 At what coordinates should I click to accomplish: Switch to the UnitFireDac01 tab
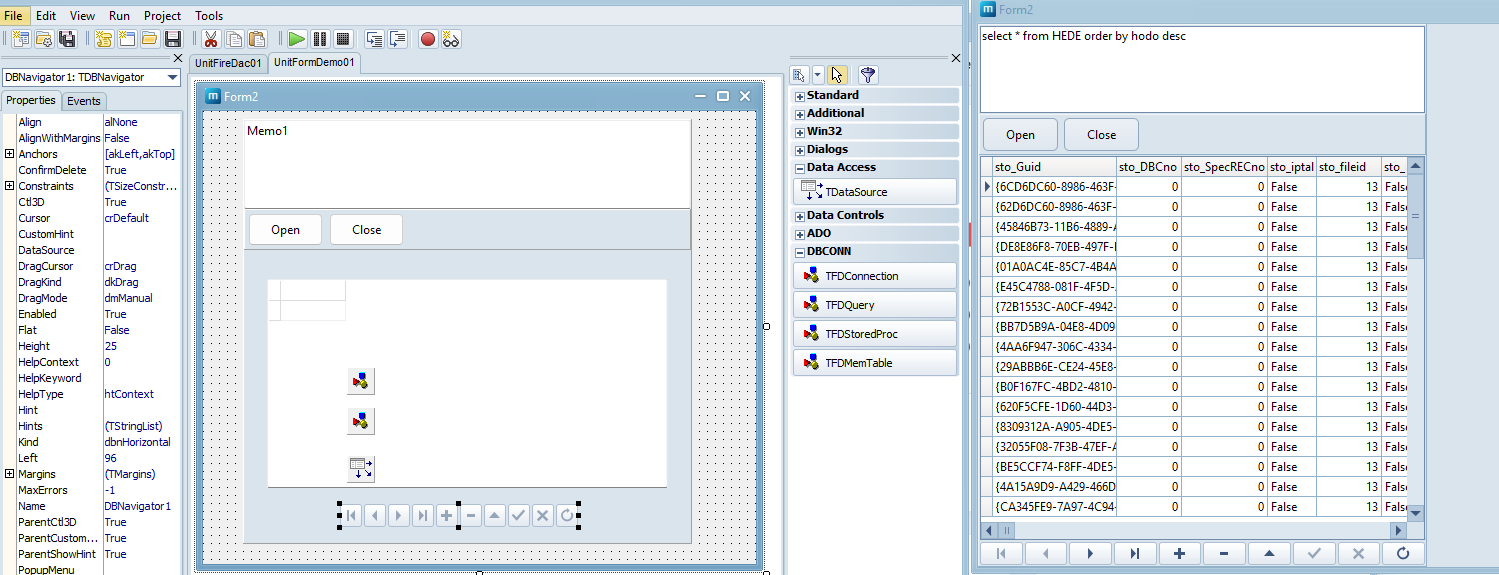(228, 63)
